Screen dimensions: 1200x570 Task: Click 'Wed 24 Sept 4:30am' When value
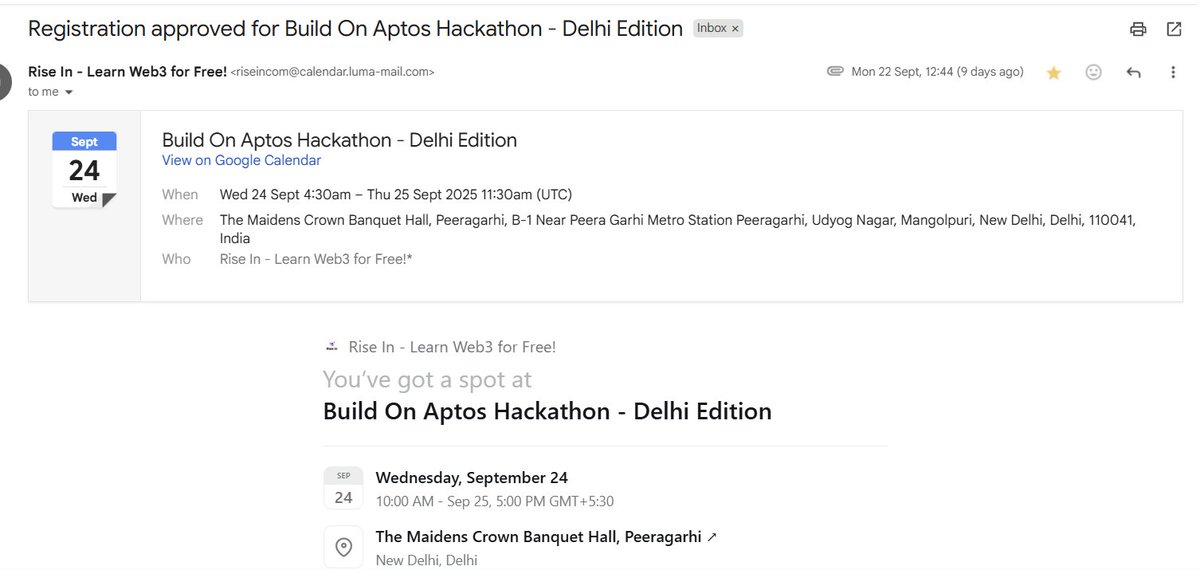click(x=396, y=194)
